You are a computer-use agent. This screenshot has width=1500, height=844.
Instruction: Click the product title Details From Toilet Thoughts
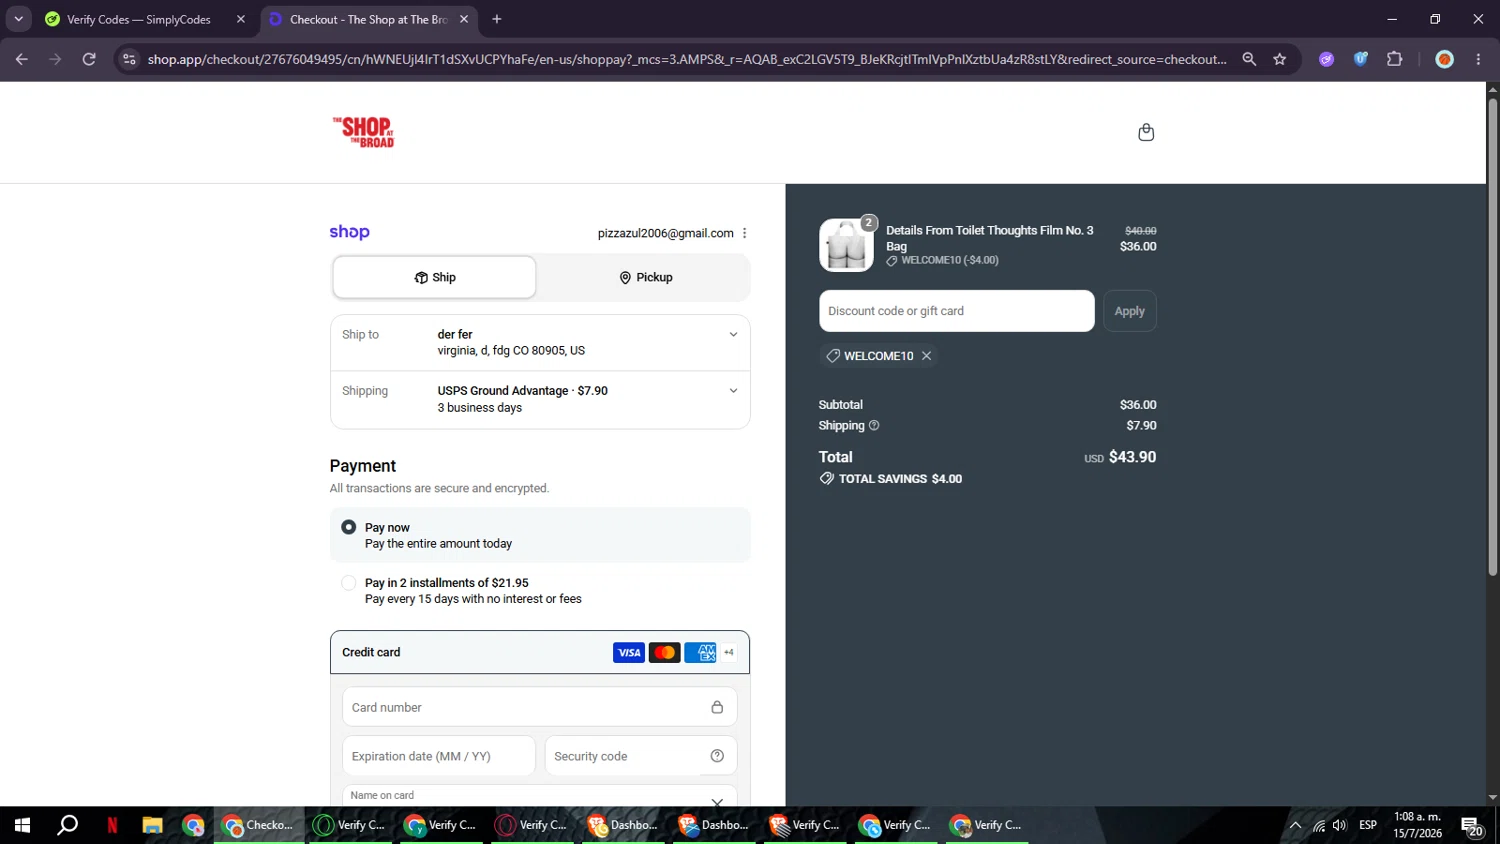[990, 238]
